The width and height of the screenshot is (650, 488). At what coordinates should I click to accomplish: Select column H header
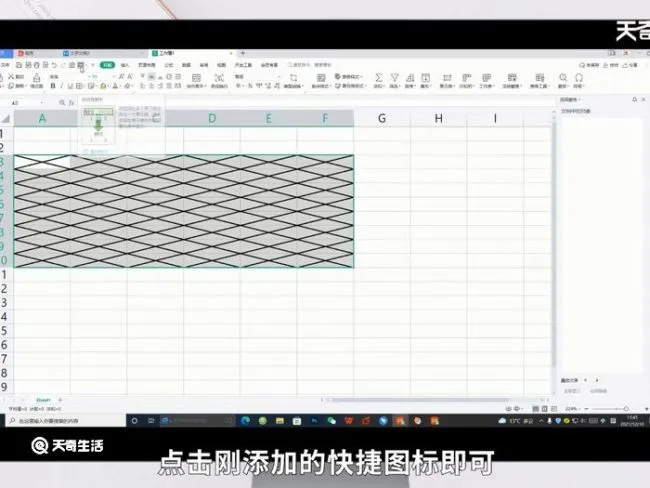click(438, 119)
